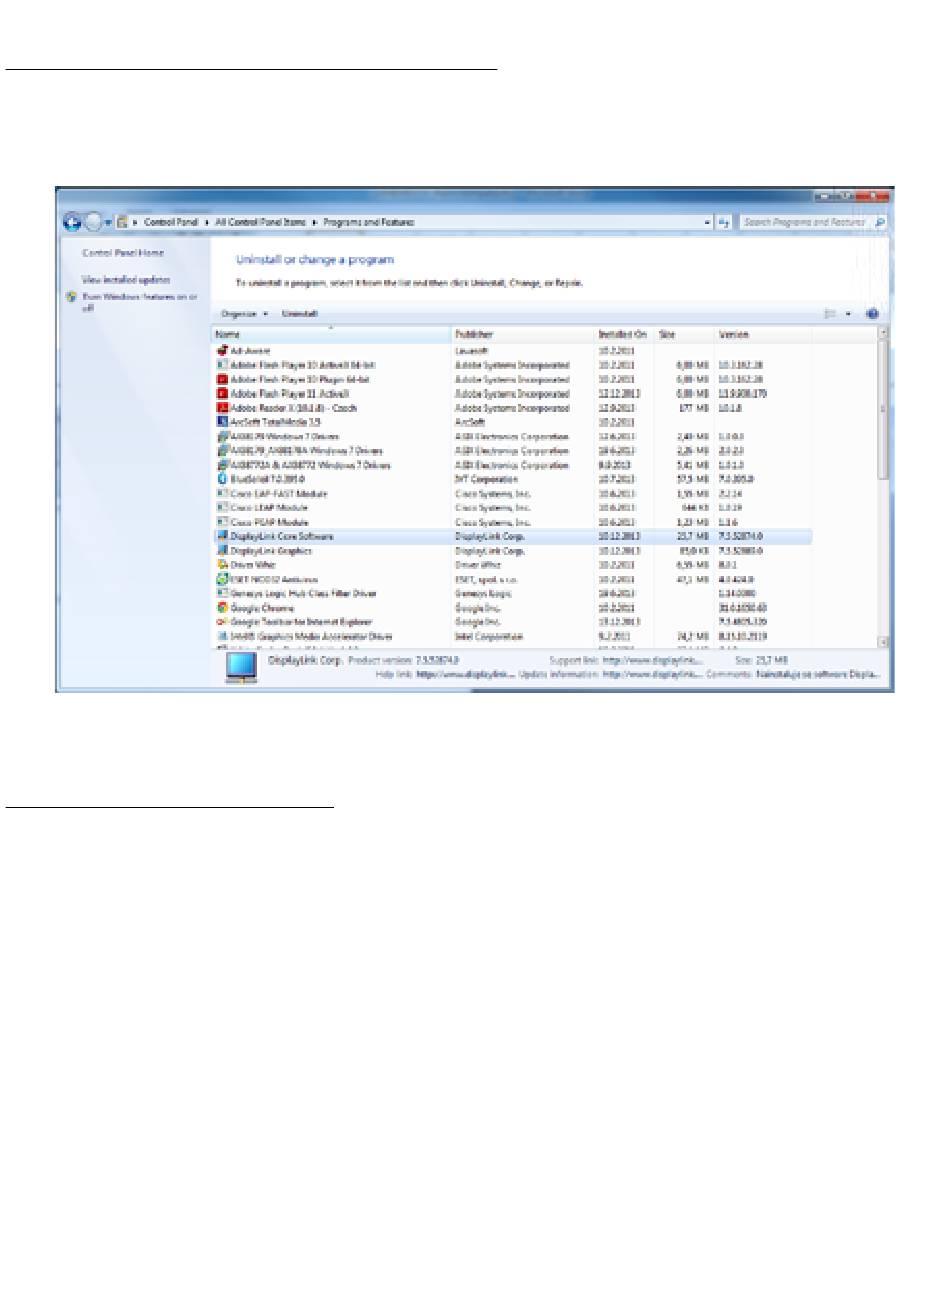950x1301 pixels.
Task: Click the Adobe Flash Player 10 Plugin icon
Action: tap(222, 380)
